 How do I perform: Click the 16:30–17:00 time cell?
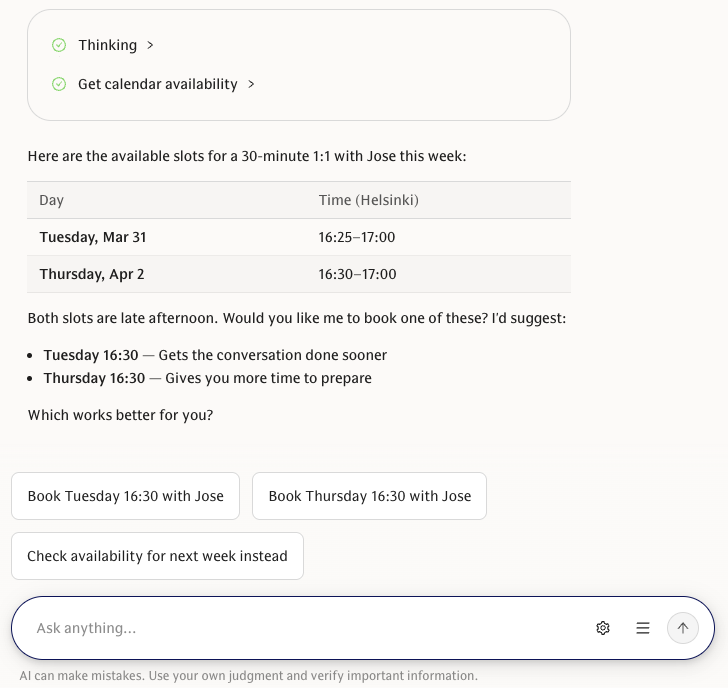point(357,274)
